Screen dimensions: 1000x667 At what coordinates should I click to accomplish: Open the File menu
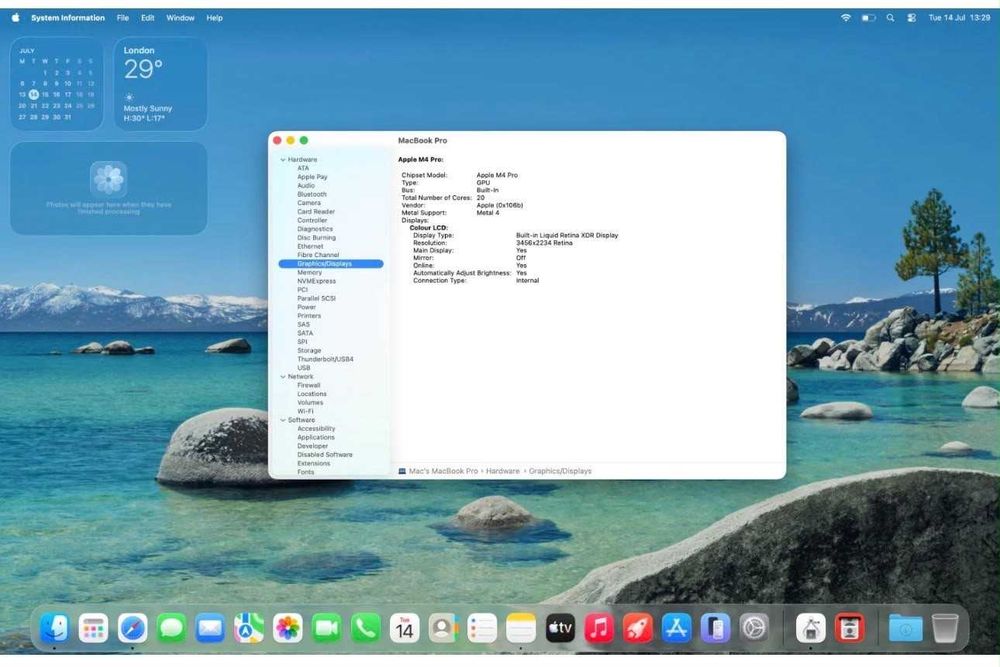pos(122,18)
